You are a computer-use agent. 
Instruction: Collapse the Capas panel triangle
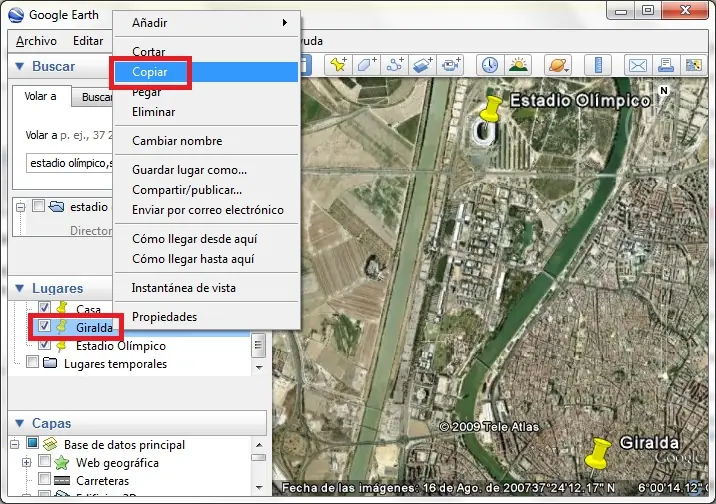[19, 423]
